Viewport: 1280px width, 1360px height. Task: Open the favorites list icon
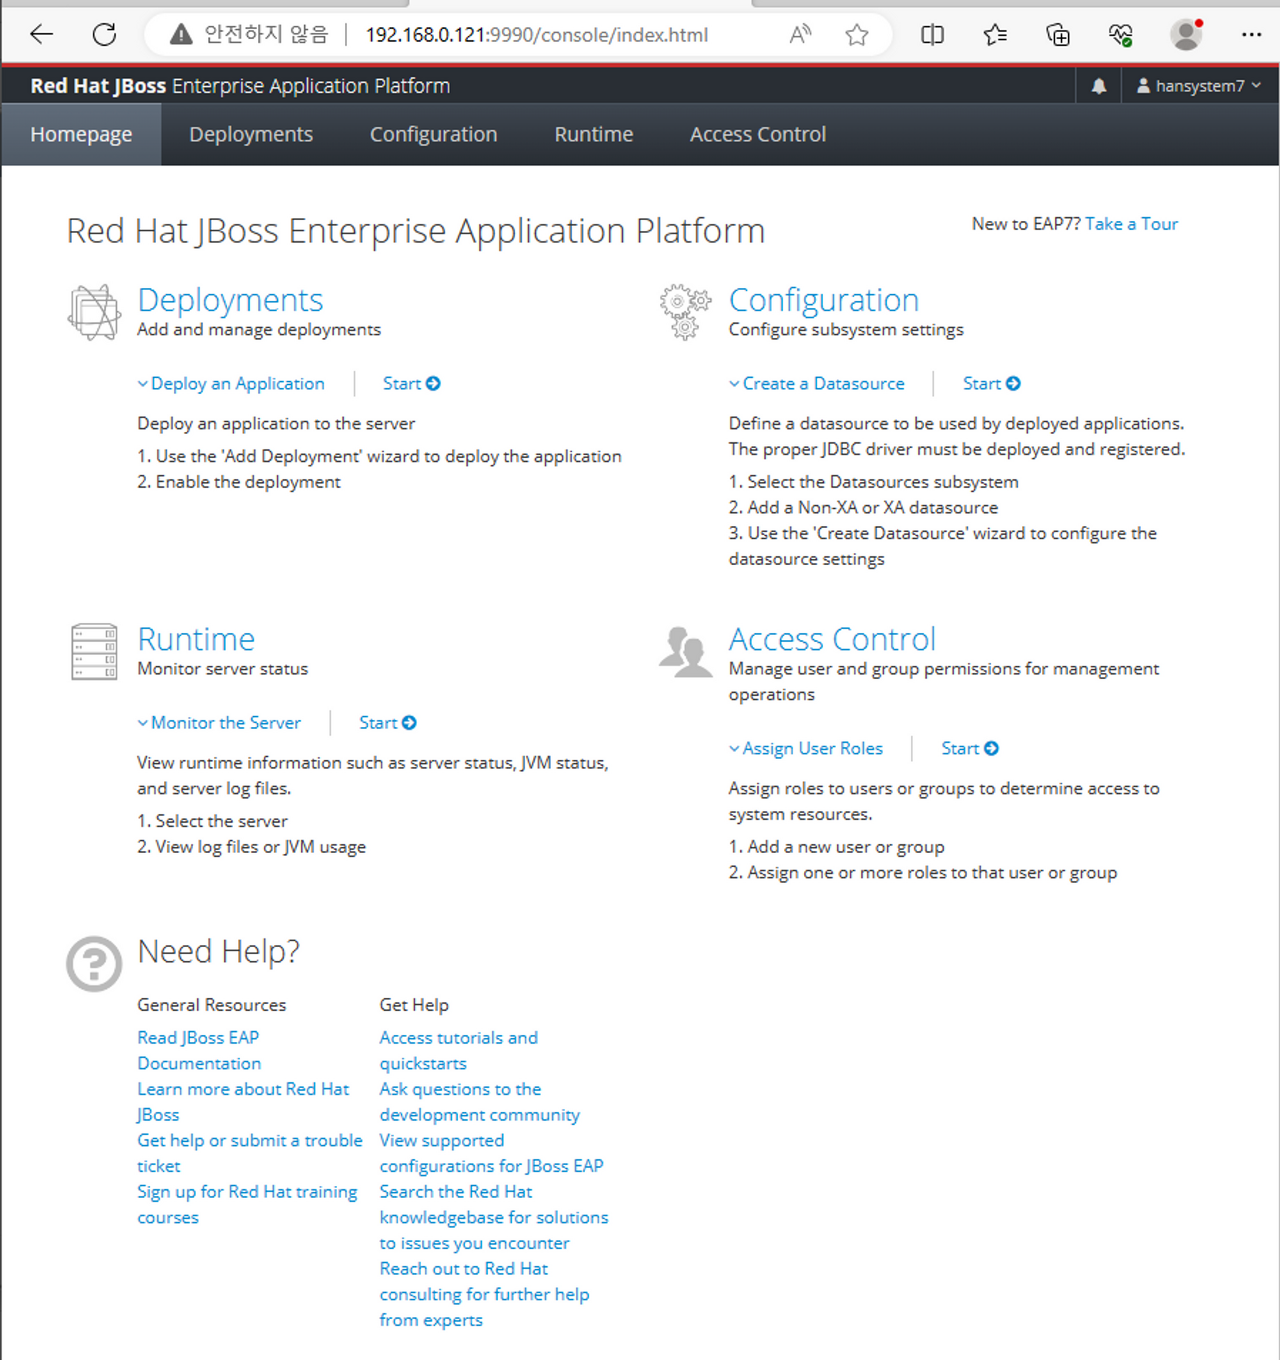995,35
